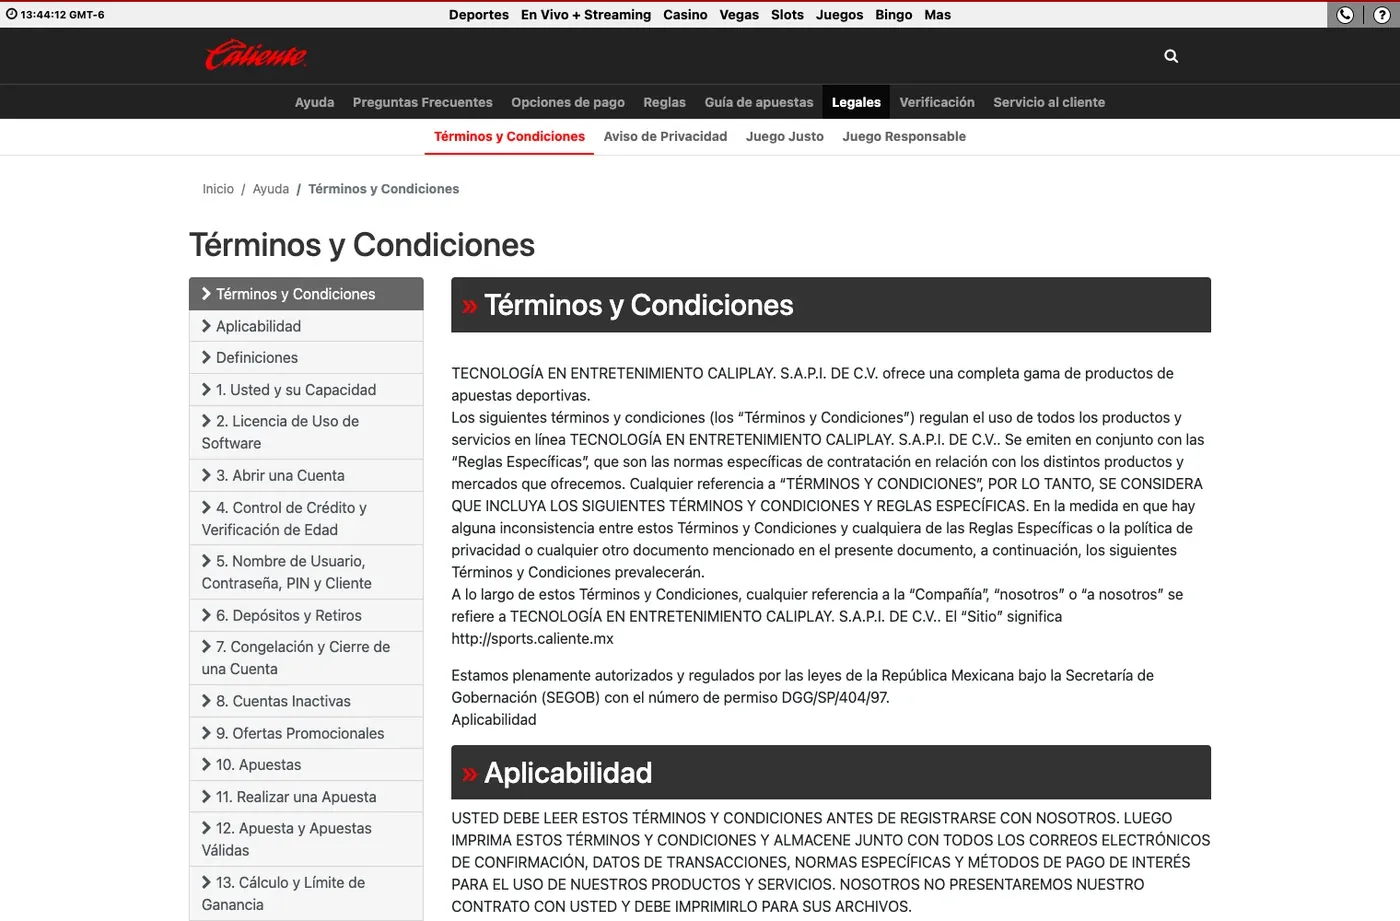The width and height of the screenshot is (1400, 921).
Task: Open 4. Control de Crédito section
Action: coord(306,518)
